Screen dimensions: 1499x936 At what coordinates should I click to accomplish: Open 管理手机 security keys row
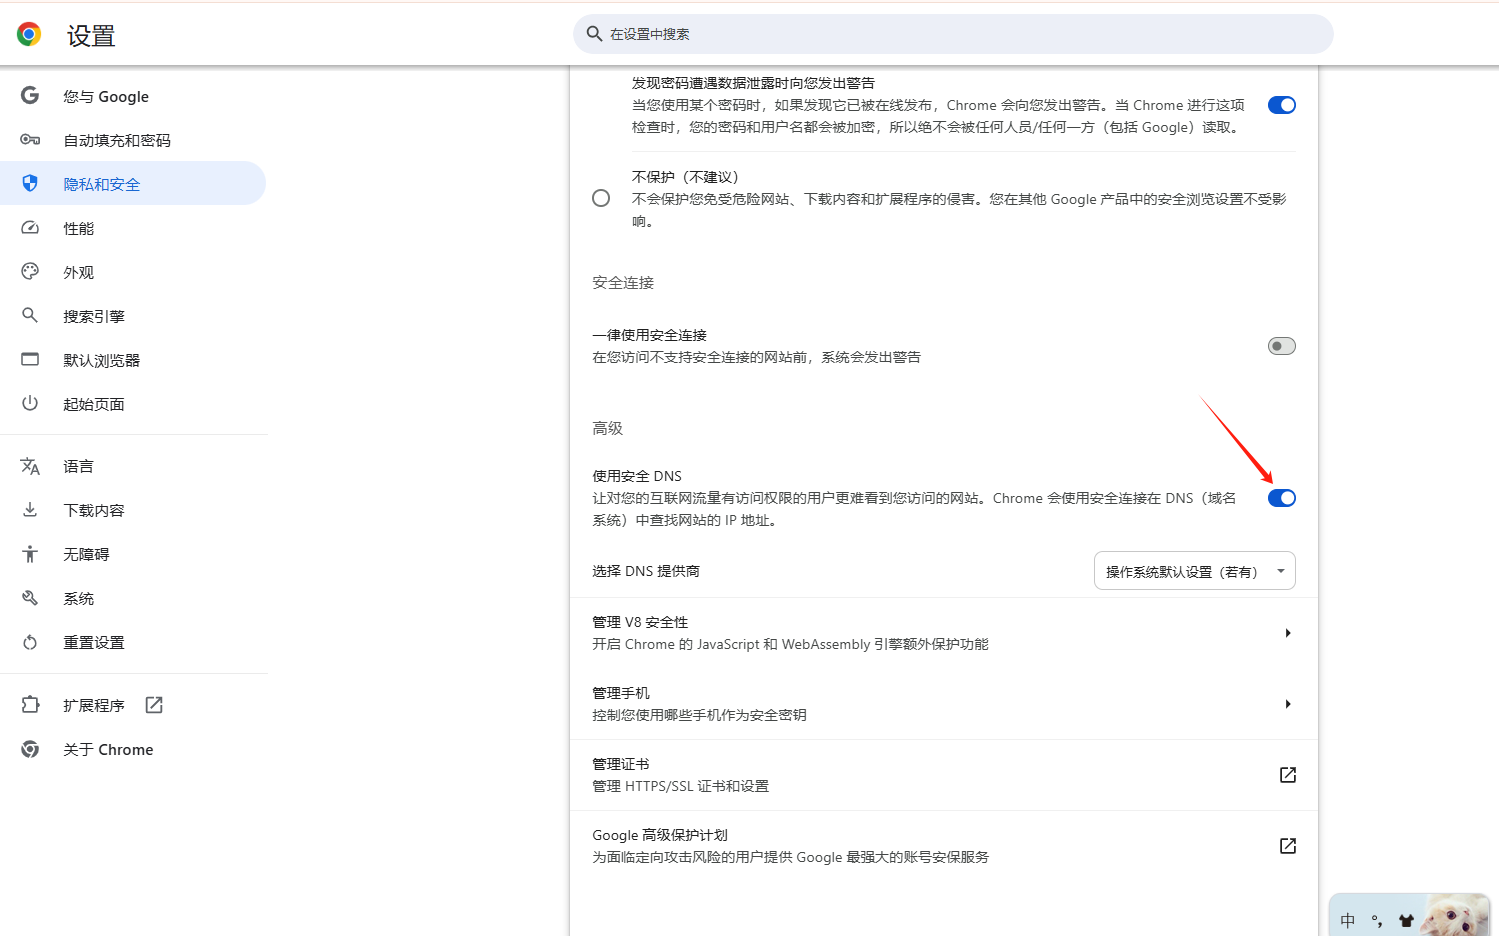coord(944,704)
